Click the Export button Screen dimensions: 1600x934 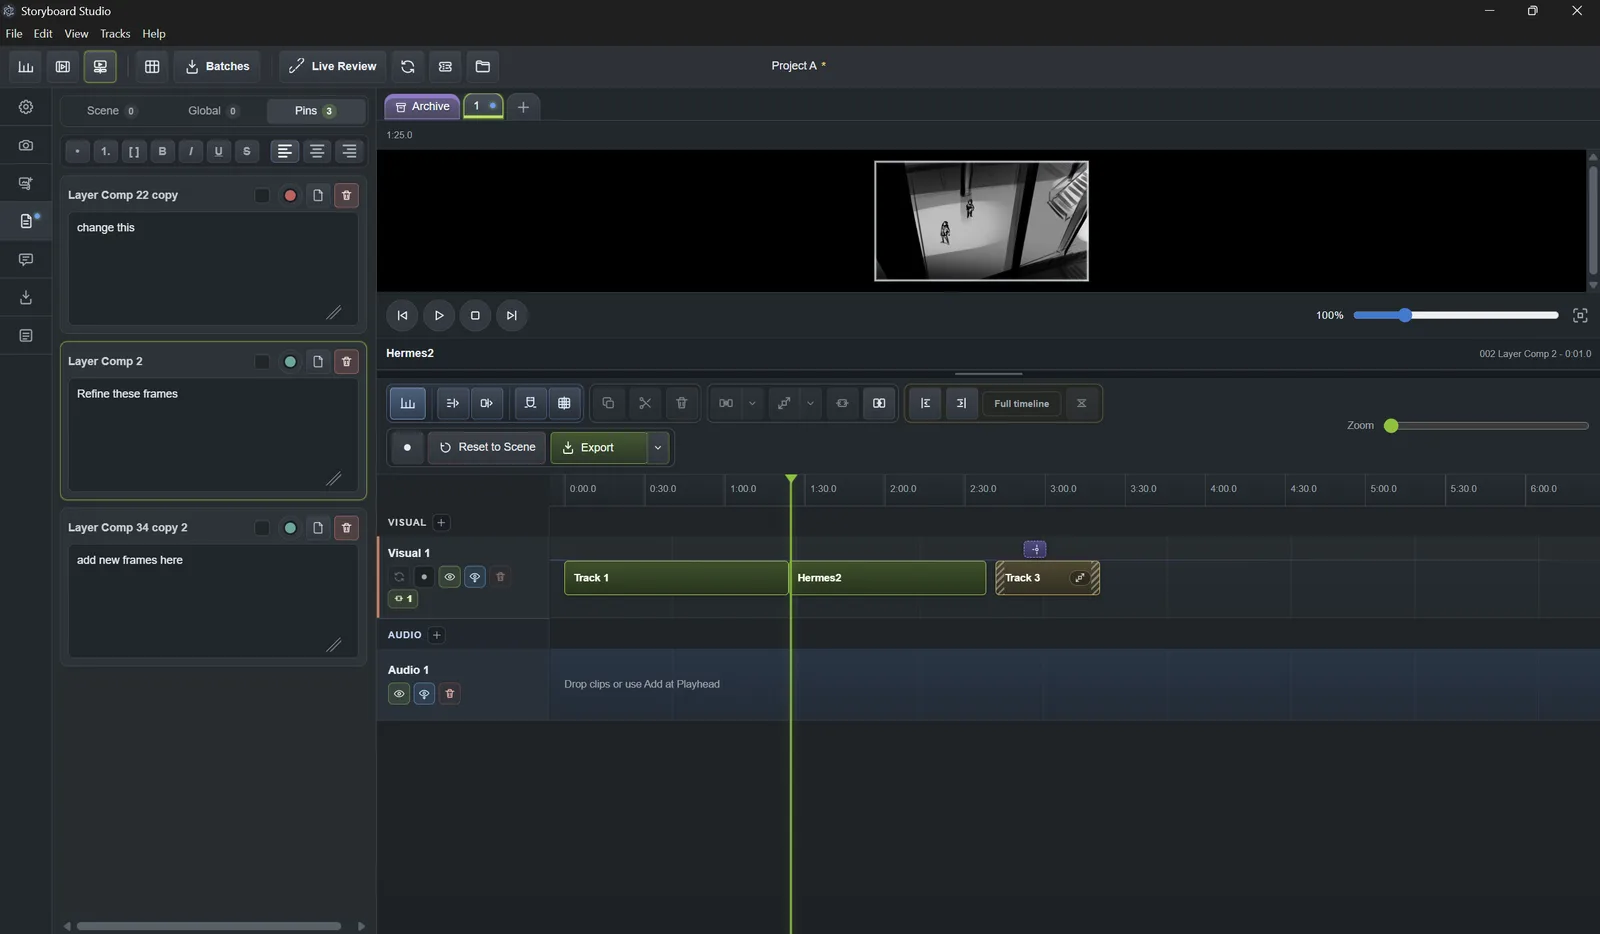(x=598, y=447)
